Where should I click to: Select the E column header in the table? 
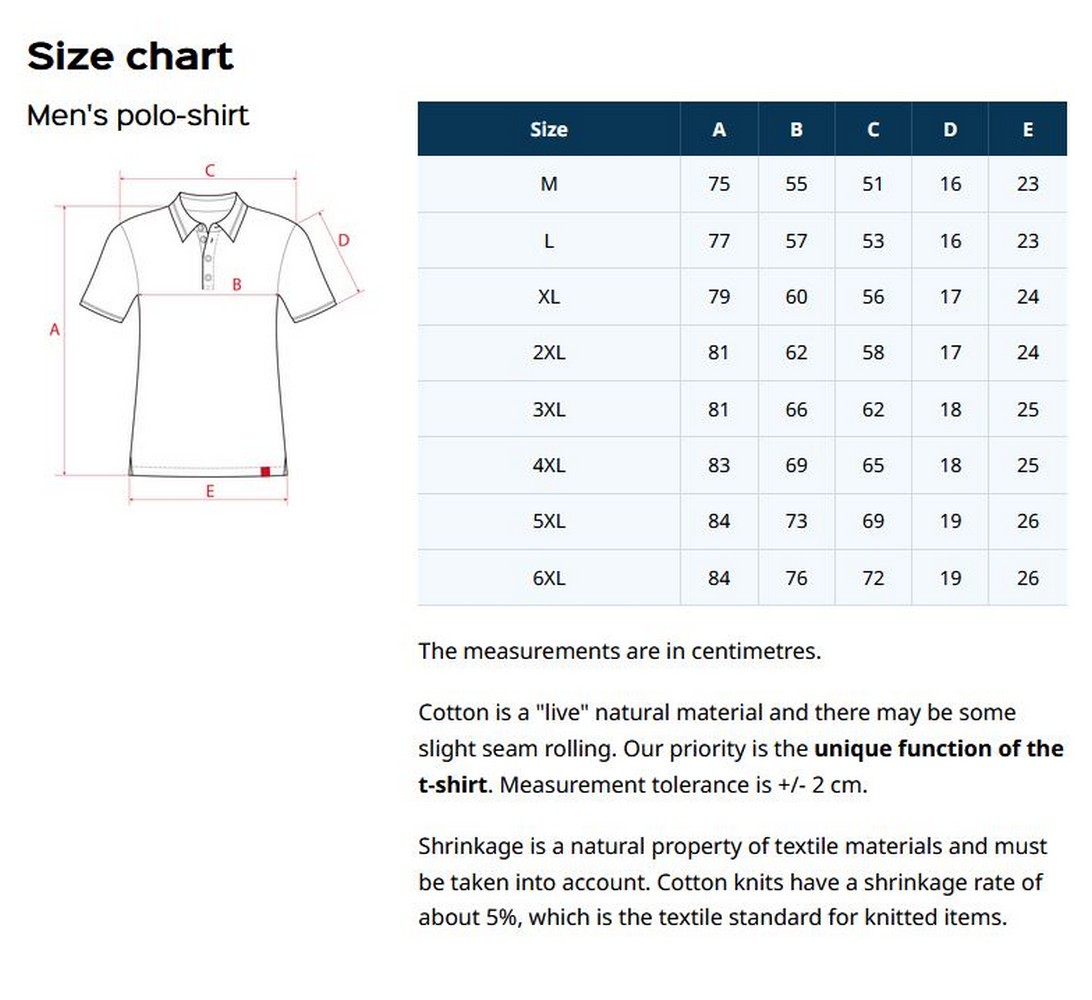[x=1027, y=129]
